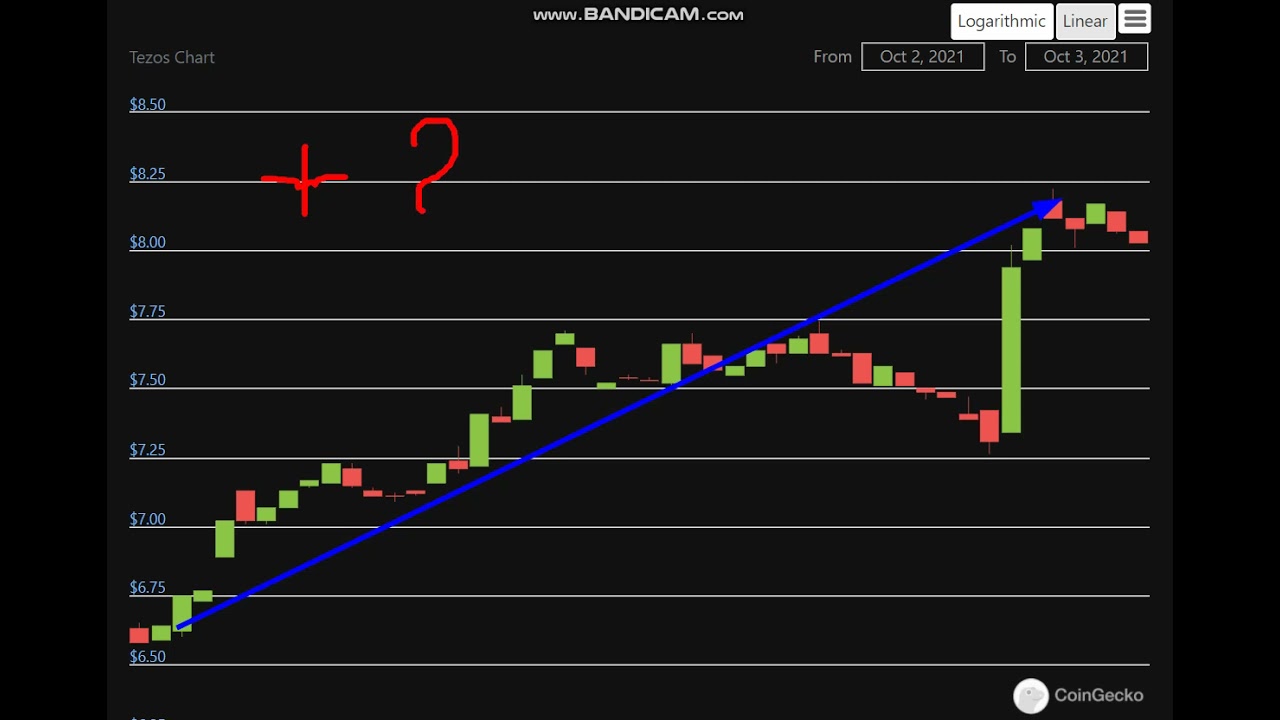This screenshot has width=1280, height=720.
Task: Click the $6.50 price axis label
Action: click(148, 657)
